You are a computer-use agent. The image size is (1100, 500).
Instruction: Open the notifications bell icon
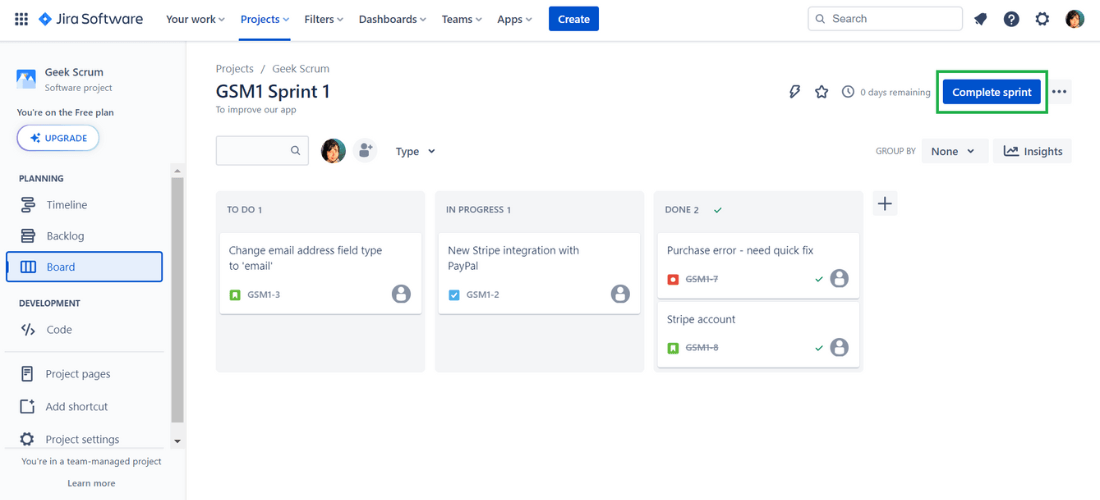point(981,19)
